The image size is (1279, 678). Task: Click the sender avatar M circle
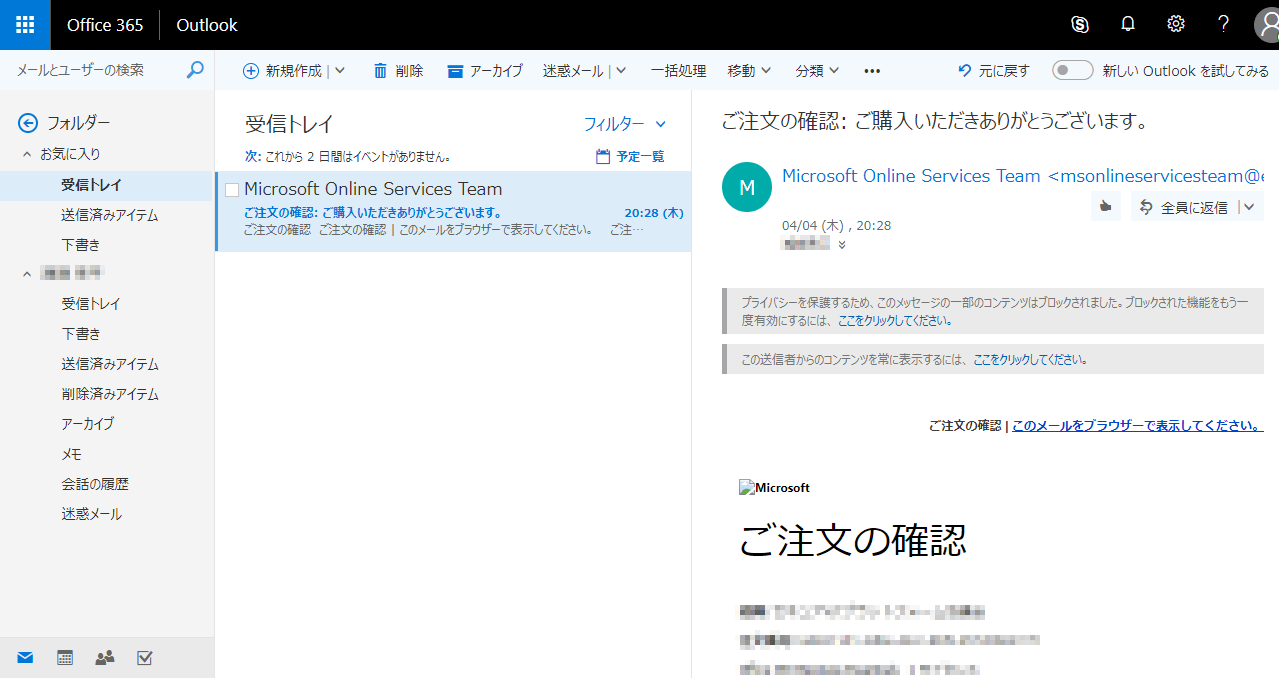(x=746, y=187)
